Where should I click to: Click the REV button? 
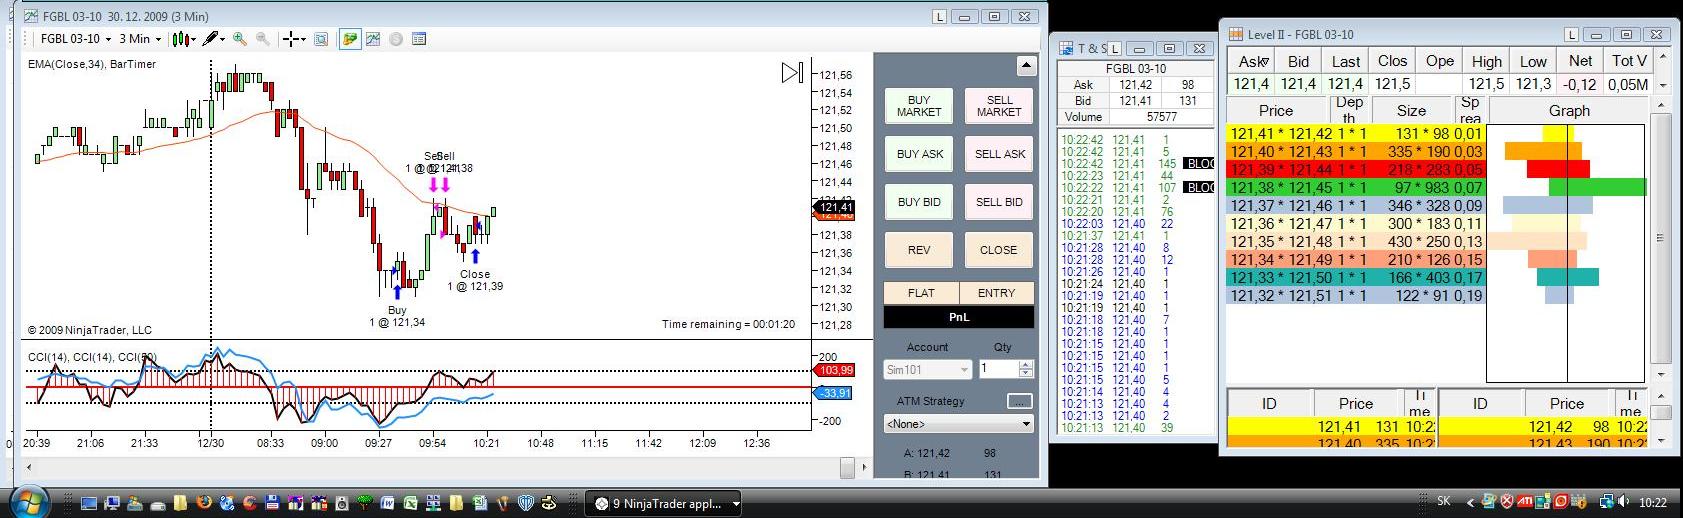tap(919, 250)
